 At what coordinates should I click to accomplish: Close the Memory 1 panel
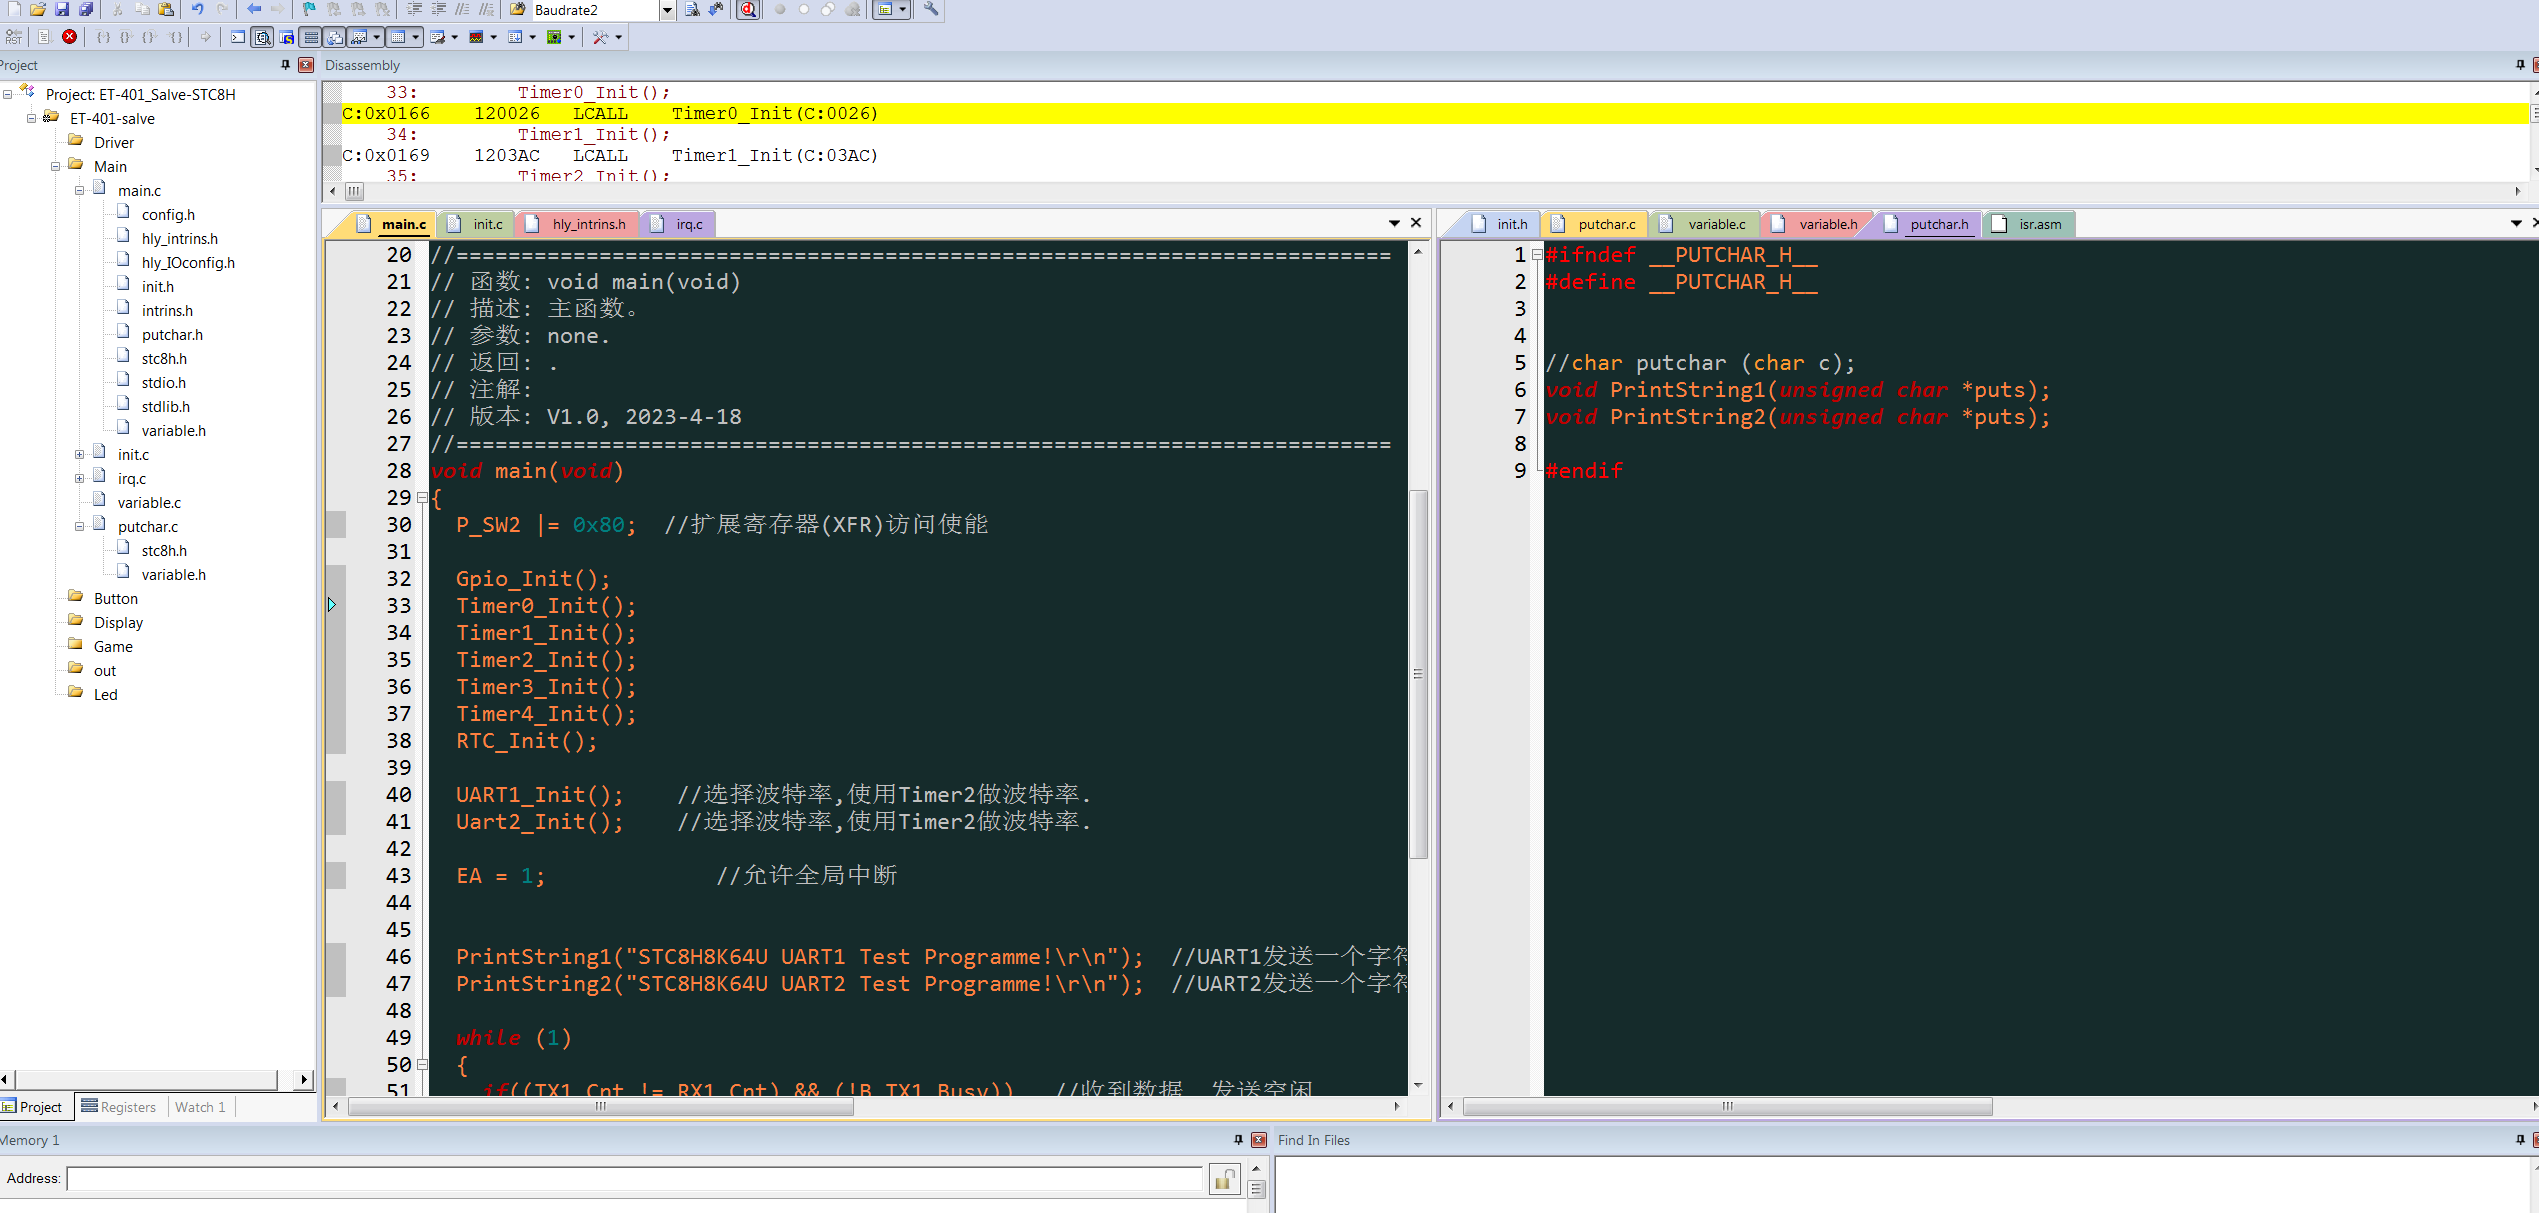point(1259,1140)
